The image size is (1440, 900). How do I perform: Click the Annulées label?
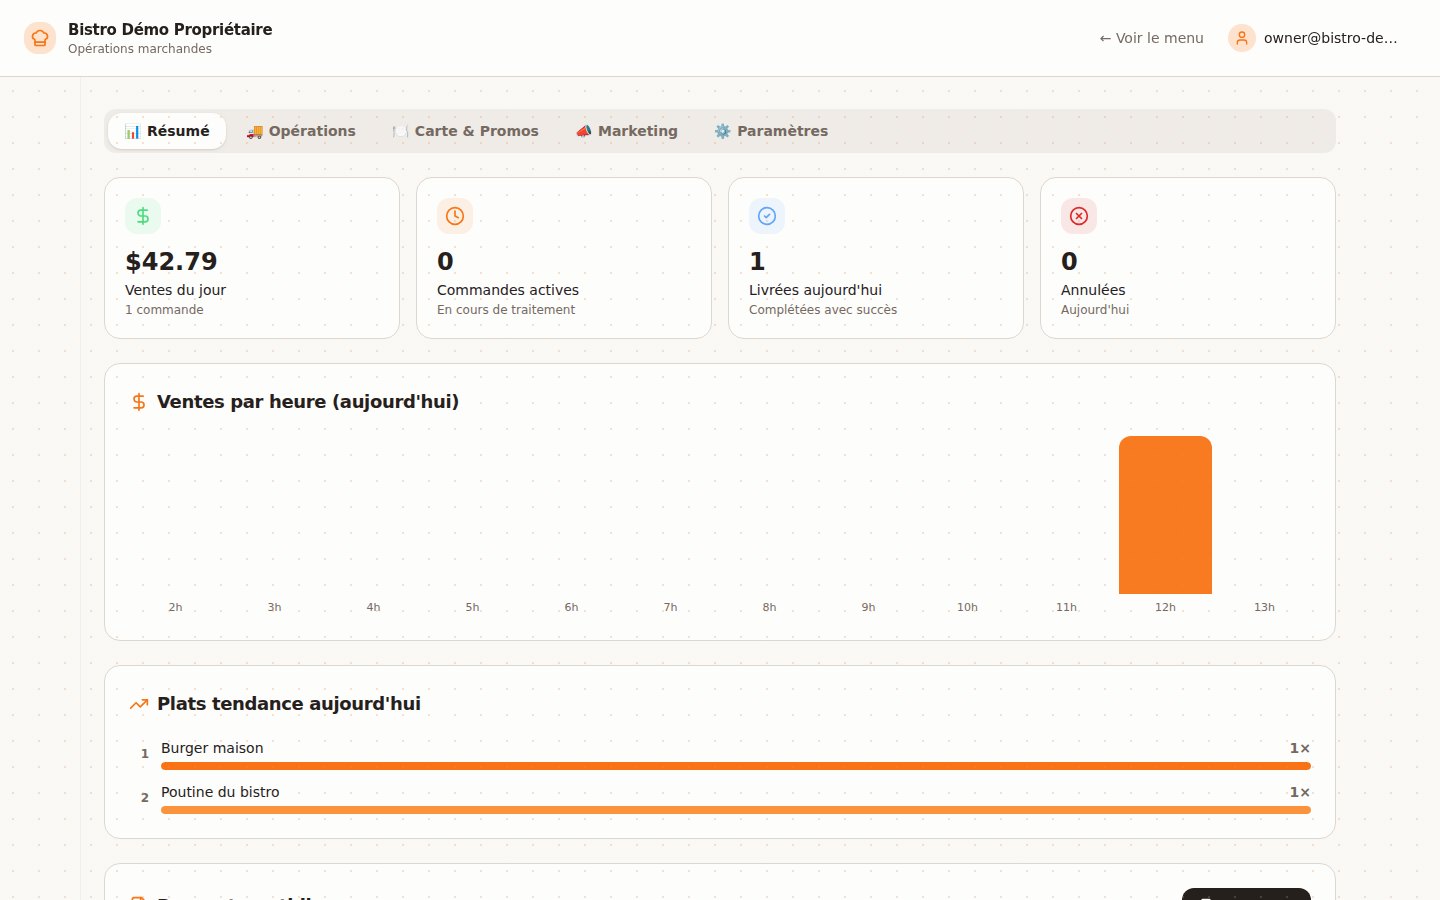coord(1093,290)
